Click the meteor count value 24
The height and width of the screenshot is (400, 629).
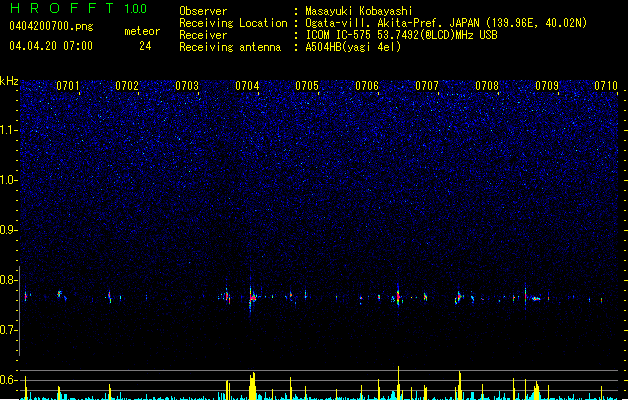click(145, 46)
